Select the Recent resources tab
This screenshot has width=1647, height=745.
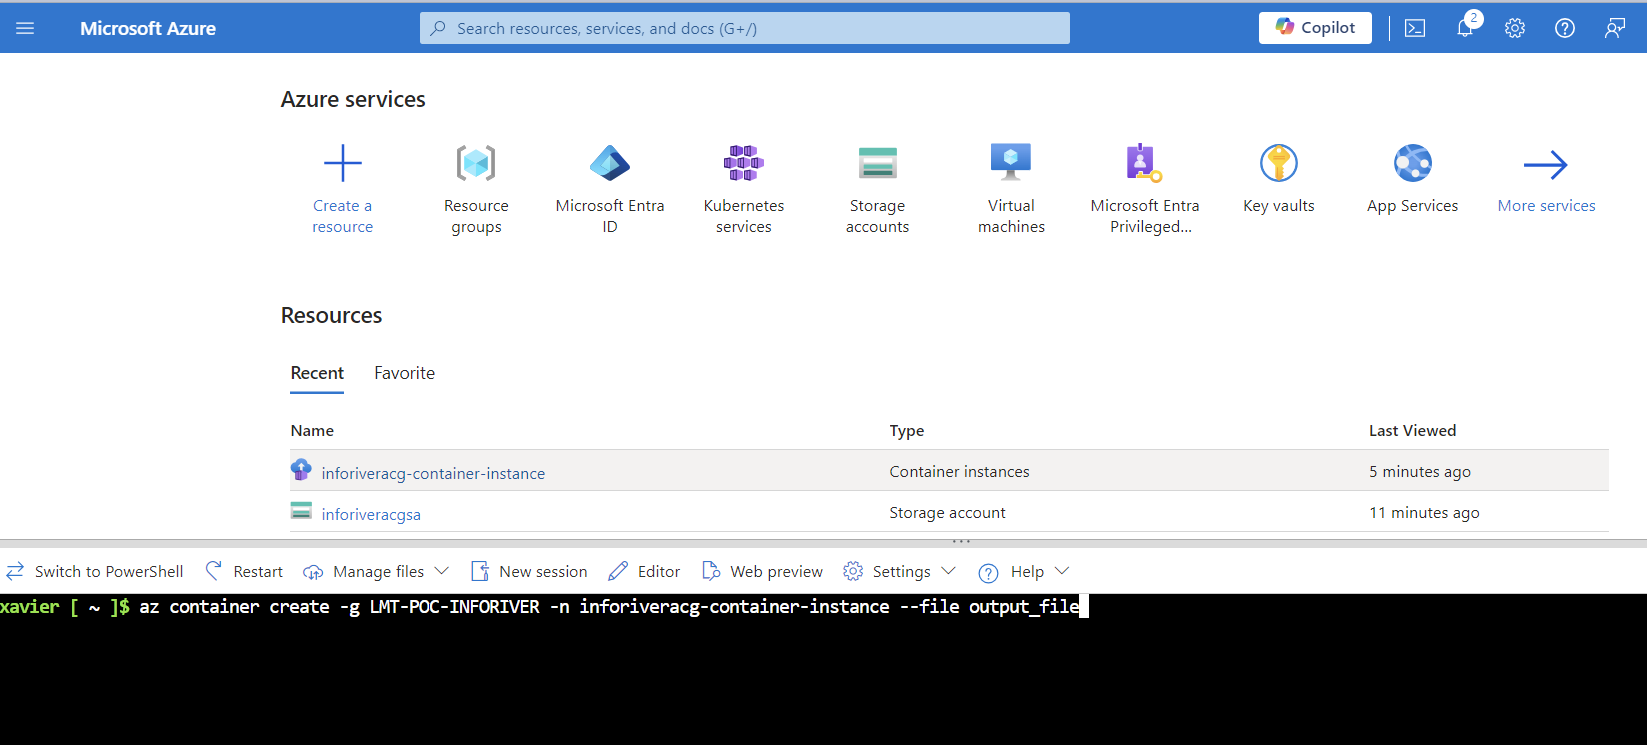(x=317, y=373)
